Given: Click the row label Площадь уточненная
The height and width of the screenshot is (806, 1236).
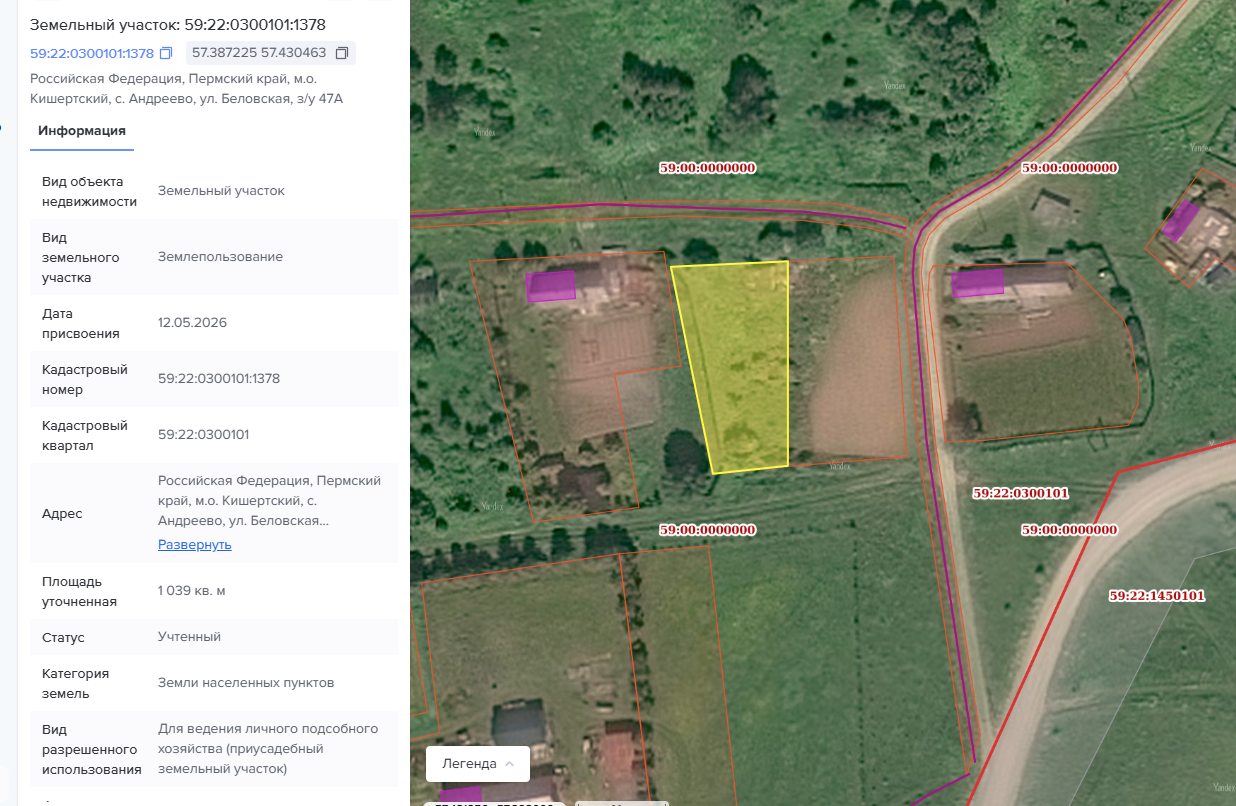Looking at the screenshot, I should tap(79, 591).
